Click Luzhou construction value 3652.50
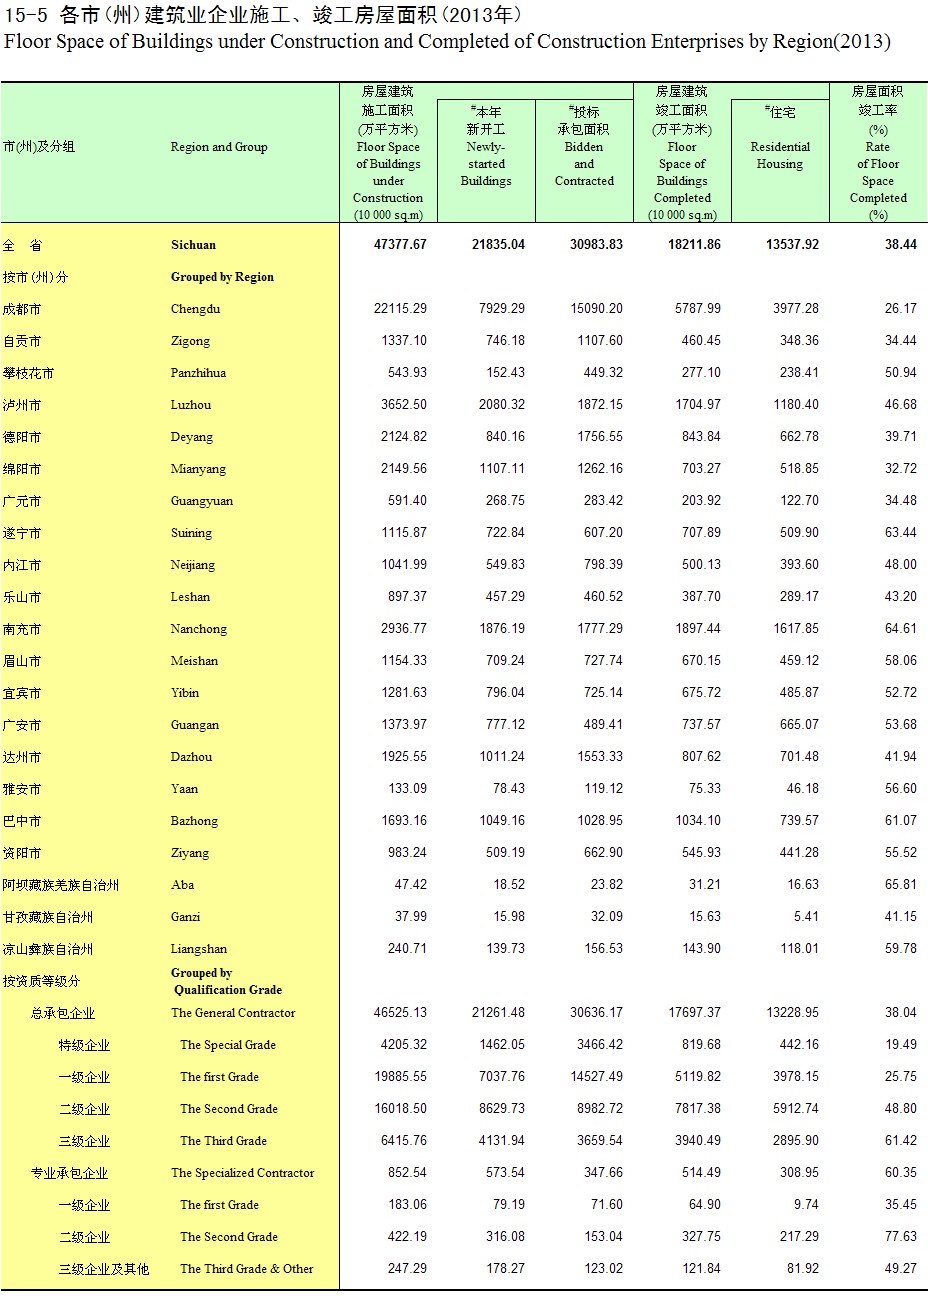Viewport: 928px width, 1306px height. click(404, 405)
